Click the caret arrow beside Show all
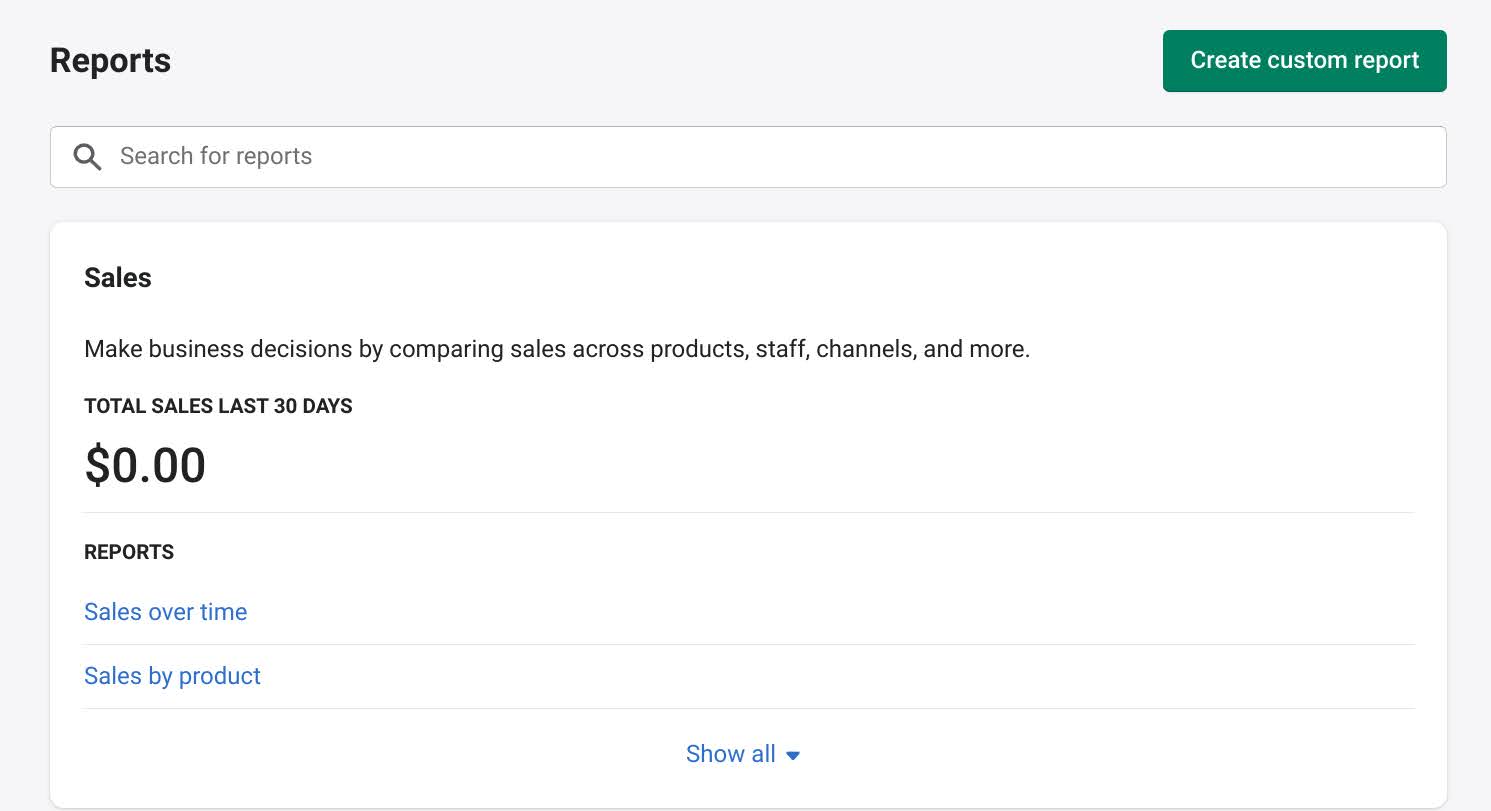Image resolution: width=1491 pixels, height=811 pixels. [x=793, y=756]
